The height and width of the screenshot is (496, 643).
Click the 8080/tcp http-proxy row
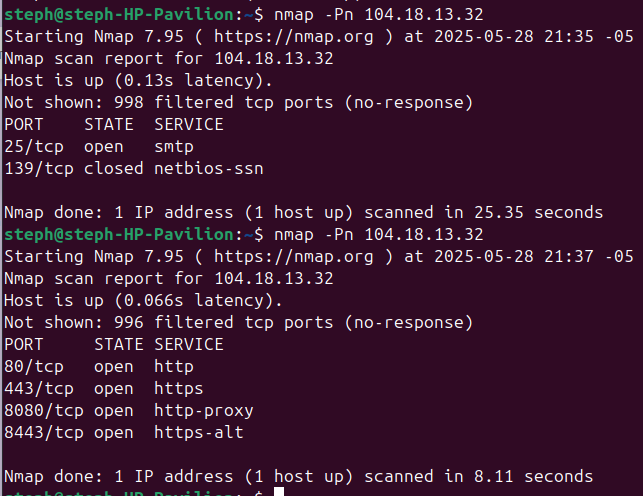pyautogui.click(x=129, y=411)
